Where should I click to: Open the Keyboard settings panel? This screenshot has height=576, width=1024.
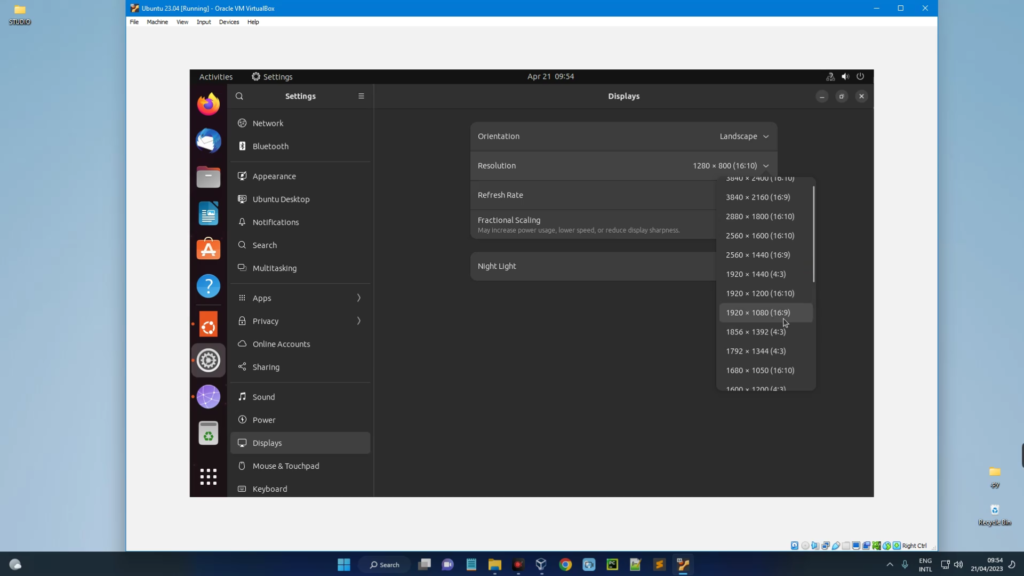click(x=300, y=489)
